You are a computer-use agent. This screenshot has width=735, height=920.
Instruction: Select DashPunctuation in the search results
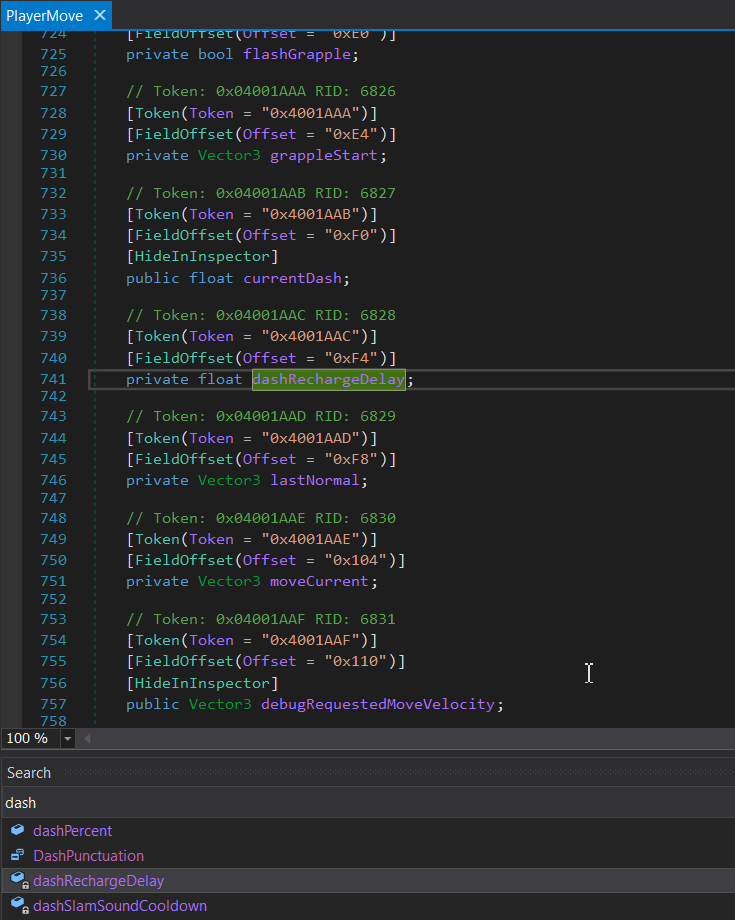(x=88, y=856)
